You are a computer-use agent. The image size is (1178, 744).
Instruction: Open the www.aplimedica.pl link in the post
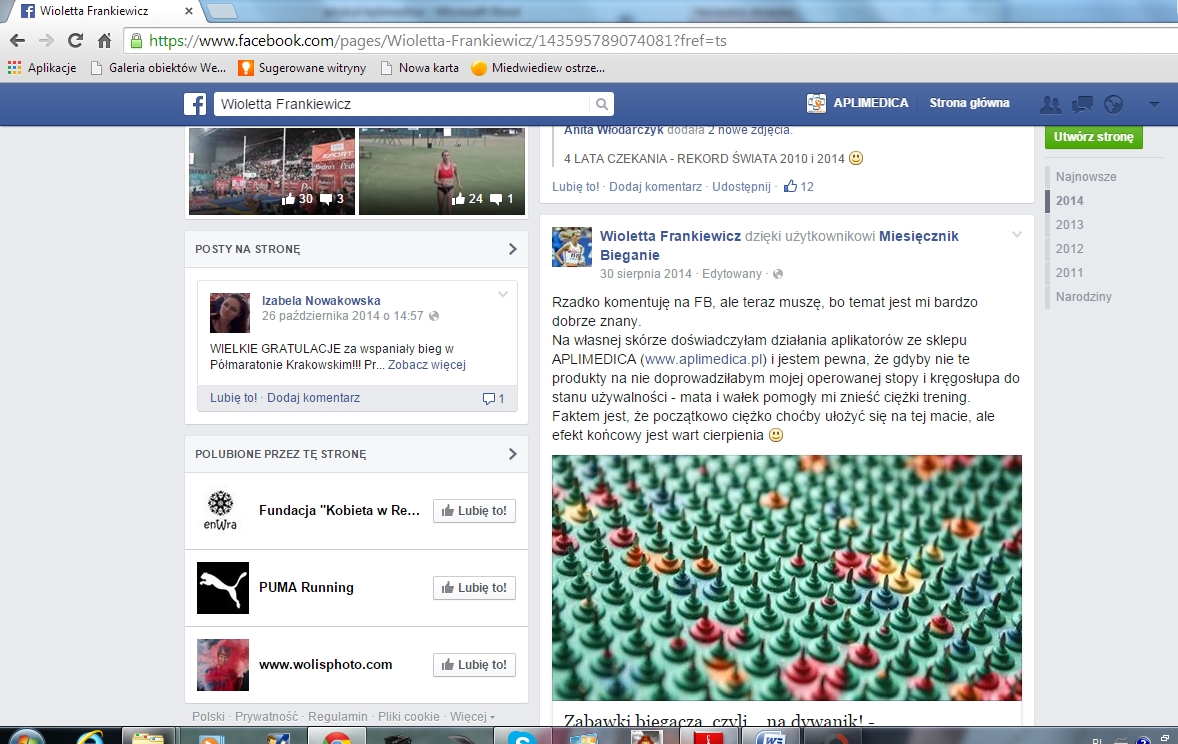coord(703,359)
